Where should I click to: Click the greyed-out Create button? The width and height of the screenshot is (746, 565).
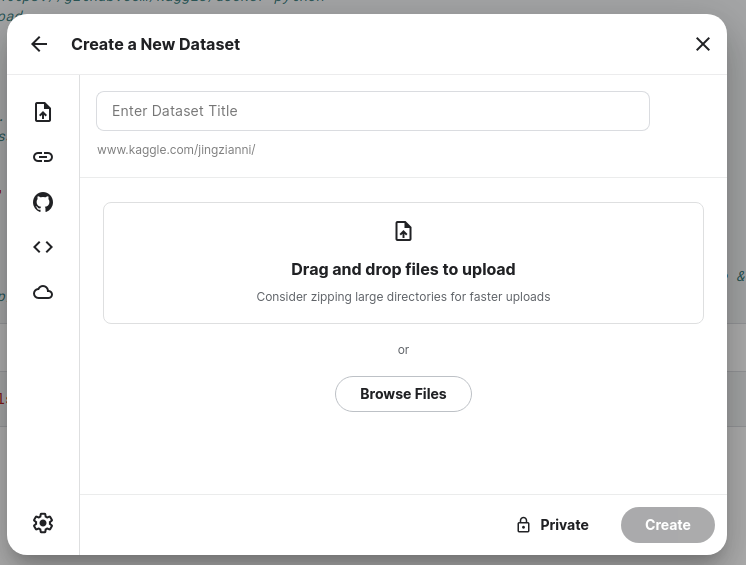pos(667,525)
